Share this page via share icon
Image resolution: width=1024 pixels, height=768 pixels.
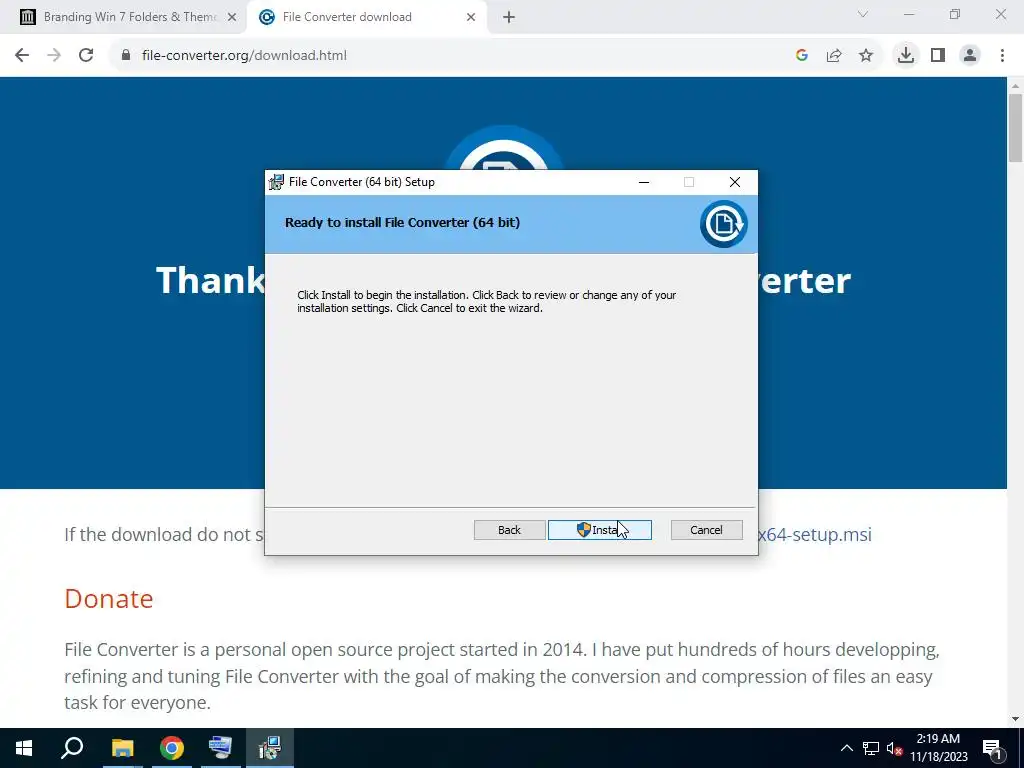834,56
